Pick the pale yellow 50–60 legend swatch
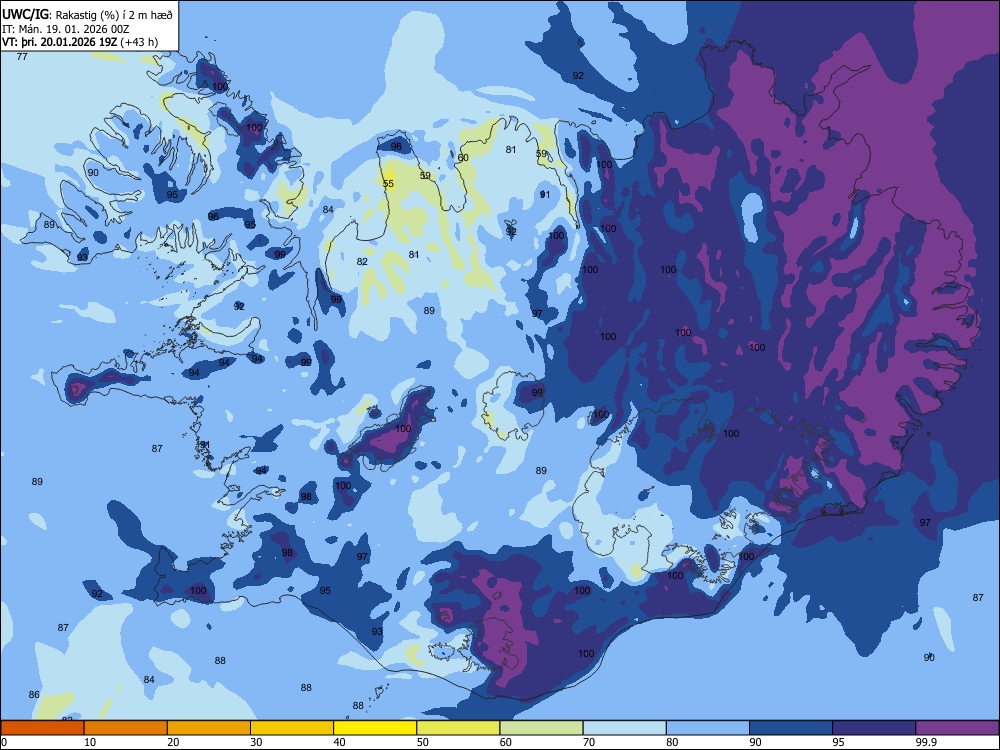 point(458,728)
